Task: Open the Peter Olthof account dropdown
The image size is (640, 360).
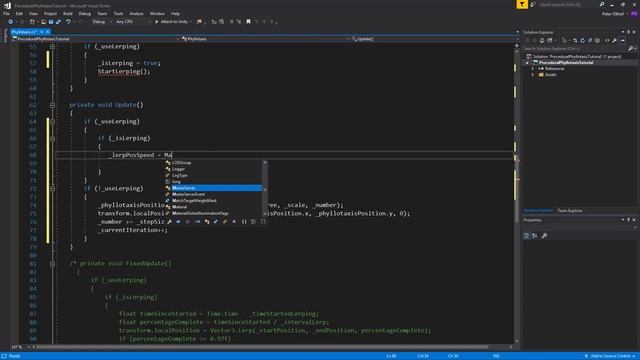Action: coord(615,13)
